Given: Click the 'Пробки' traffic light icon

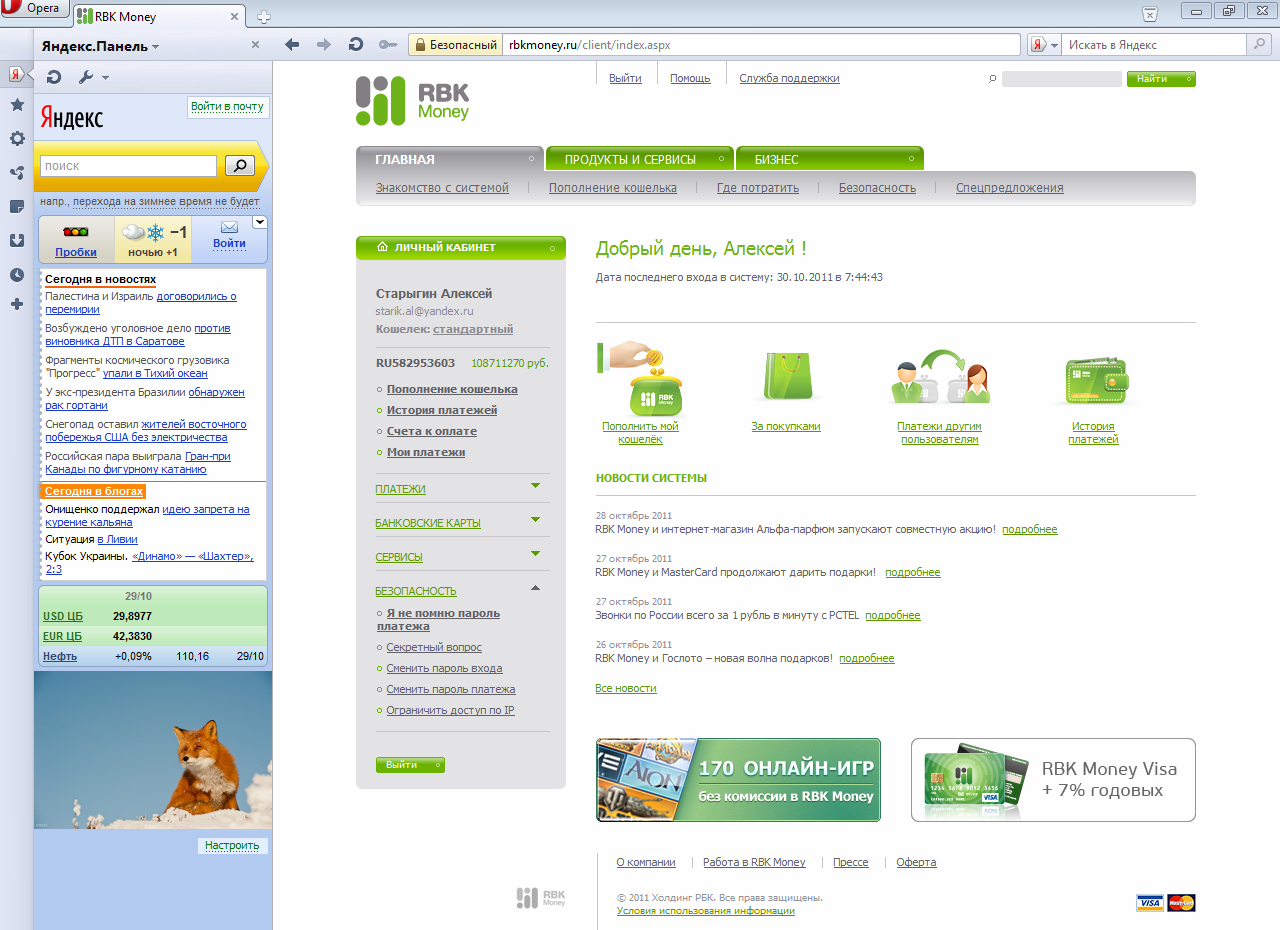Looking at the screenshot, I should (x=76, y=233).
